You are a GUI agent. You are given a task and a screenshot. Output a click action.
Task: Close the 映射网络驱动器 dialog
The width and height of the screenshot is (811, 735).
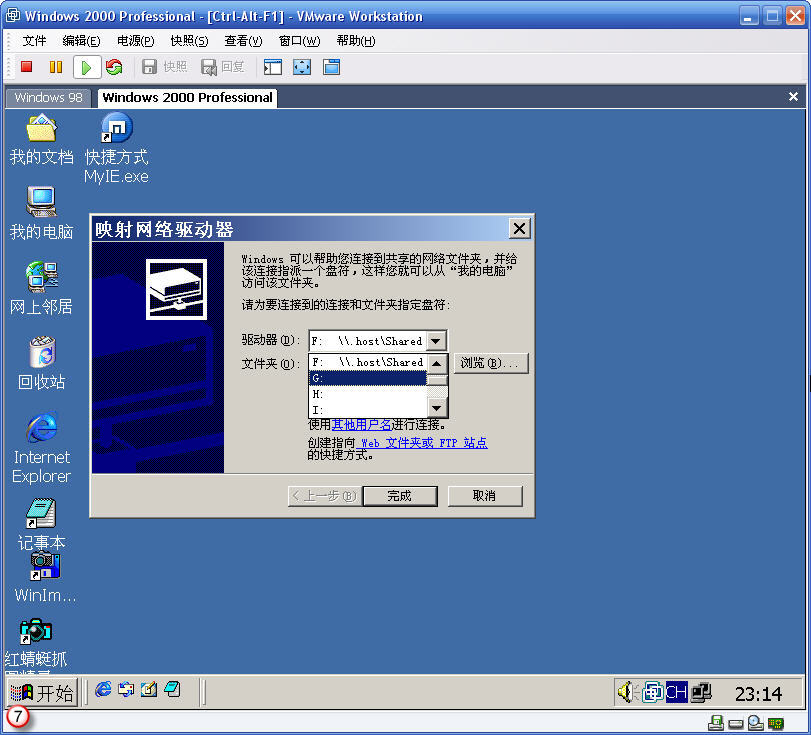(519, 229)
